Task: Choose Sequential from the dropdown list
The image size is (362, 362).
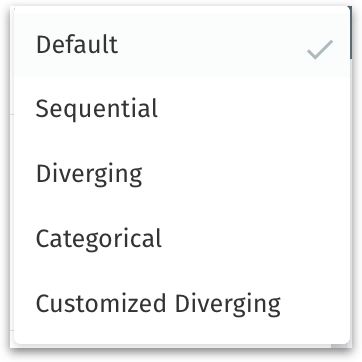Action: tap(182, 109)
